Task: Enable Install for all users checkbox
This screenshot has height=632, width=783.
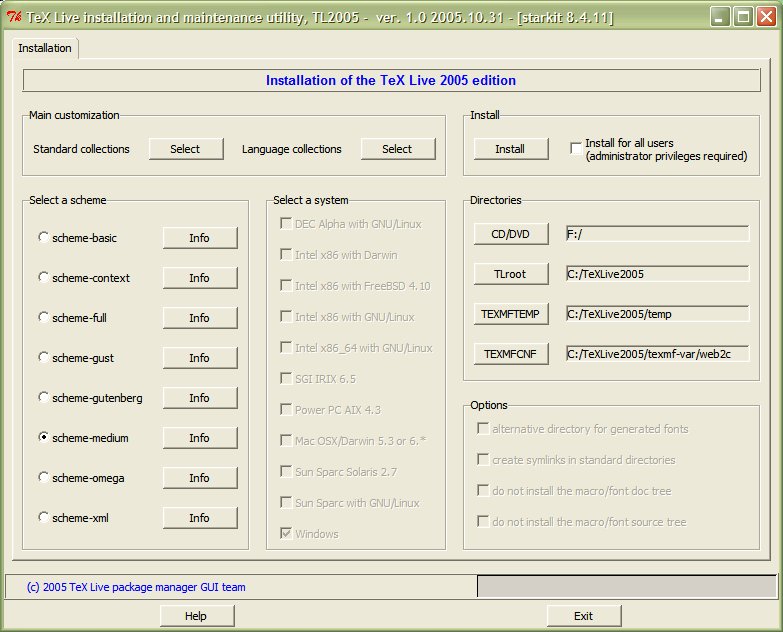Action: pyautogui.click(x=576, y=148)
